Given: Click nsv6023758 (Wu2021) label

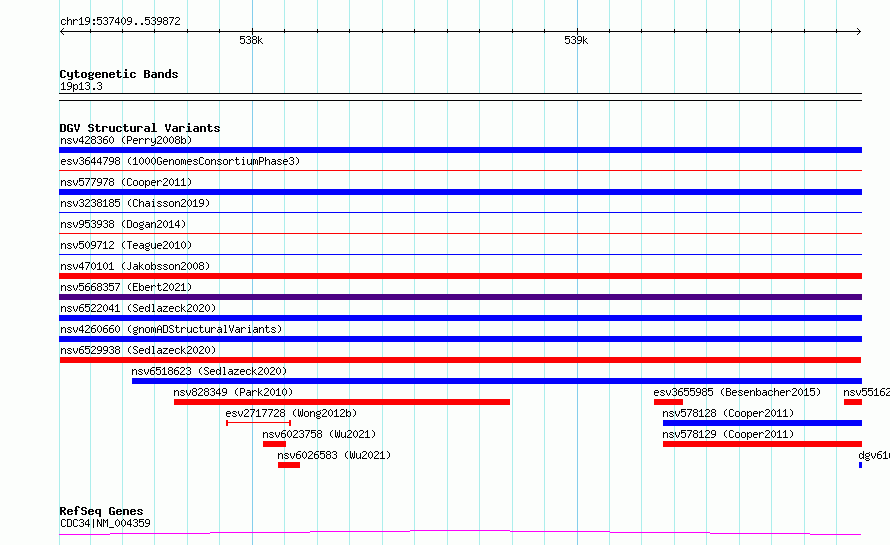Looking at the screenshot, I should pyautogui.click(x=319, y=434).
